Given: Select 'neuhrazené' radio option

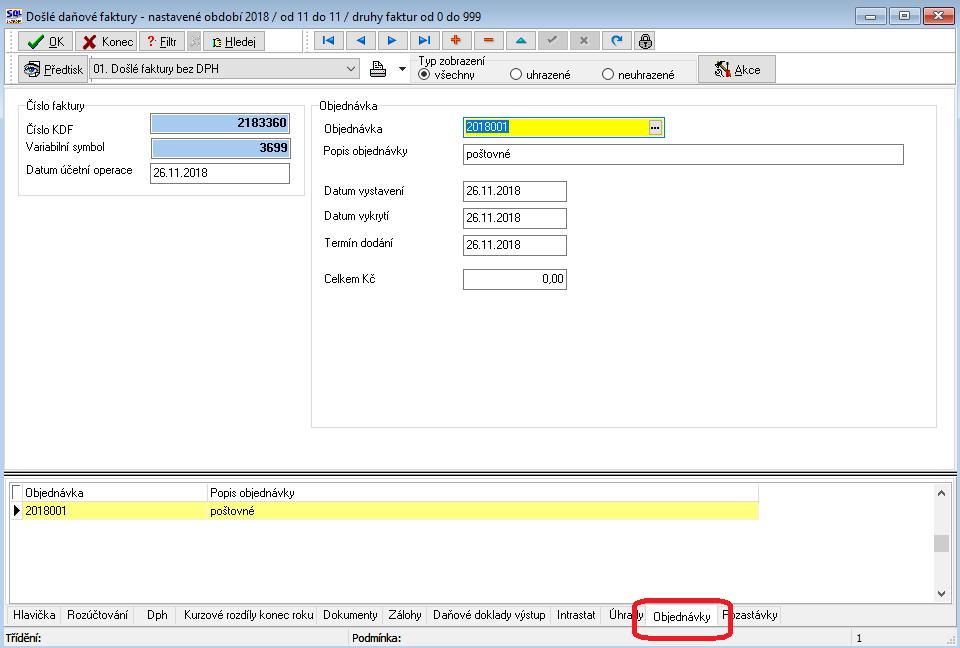Looking at the screenshot, I should coord(607,75).
